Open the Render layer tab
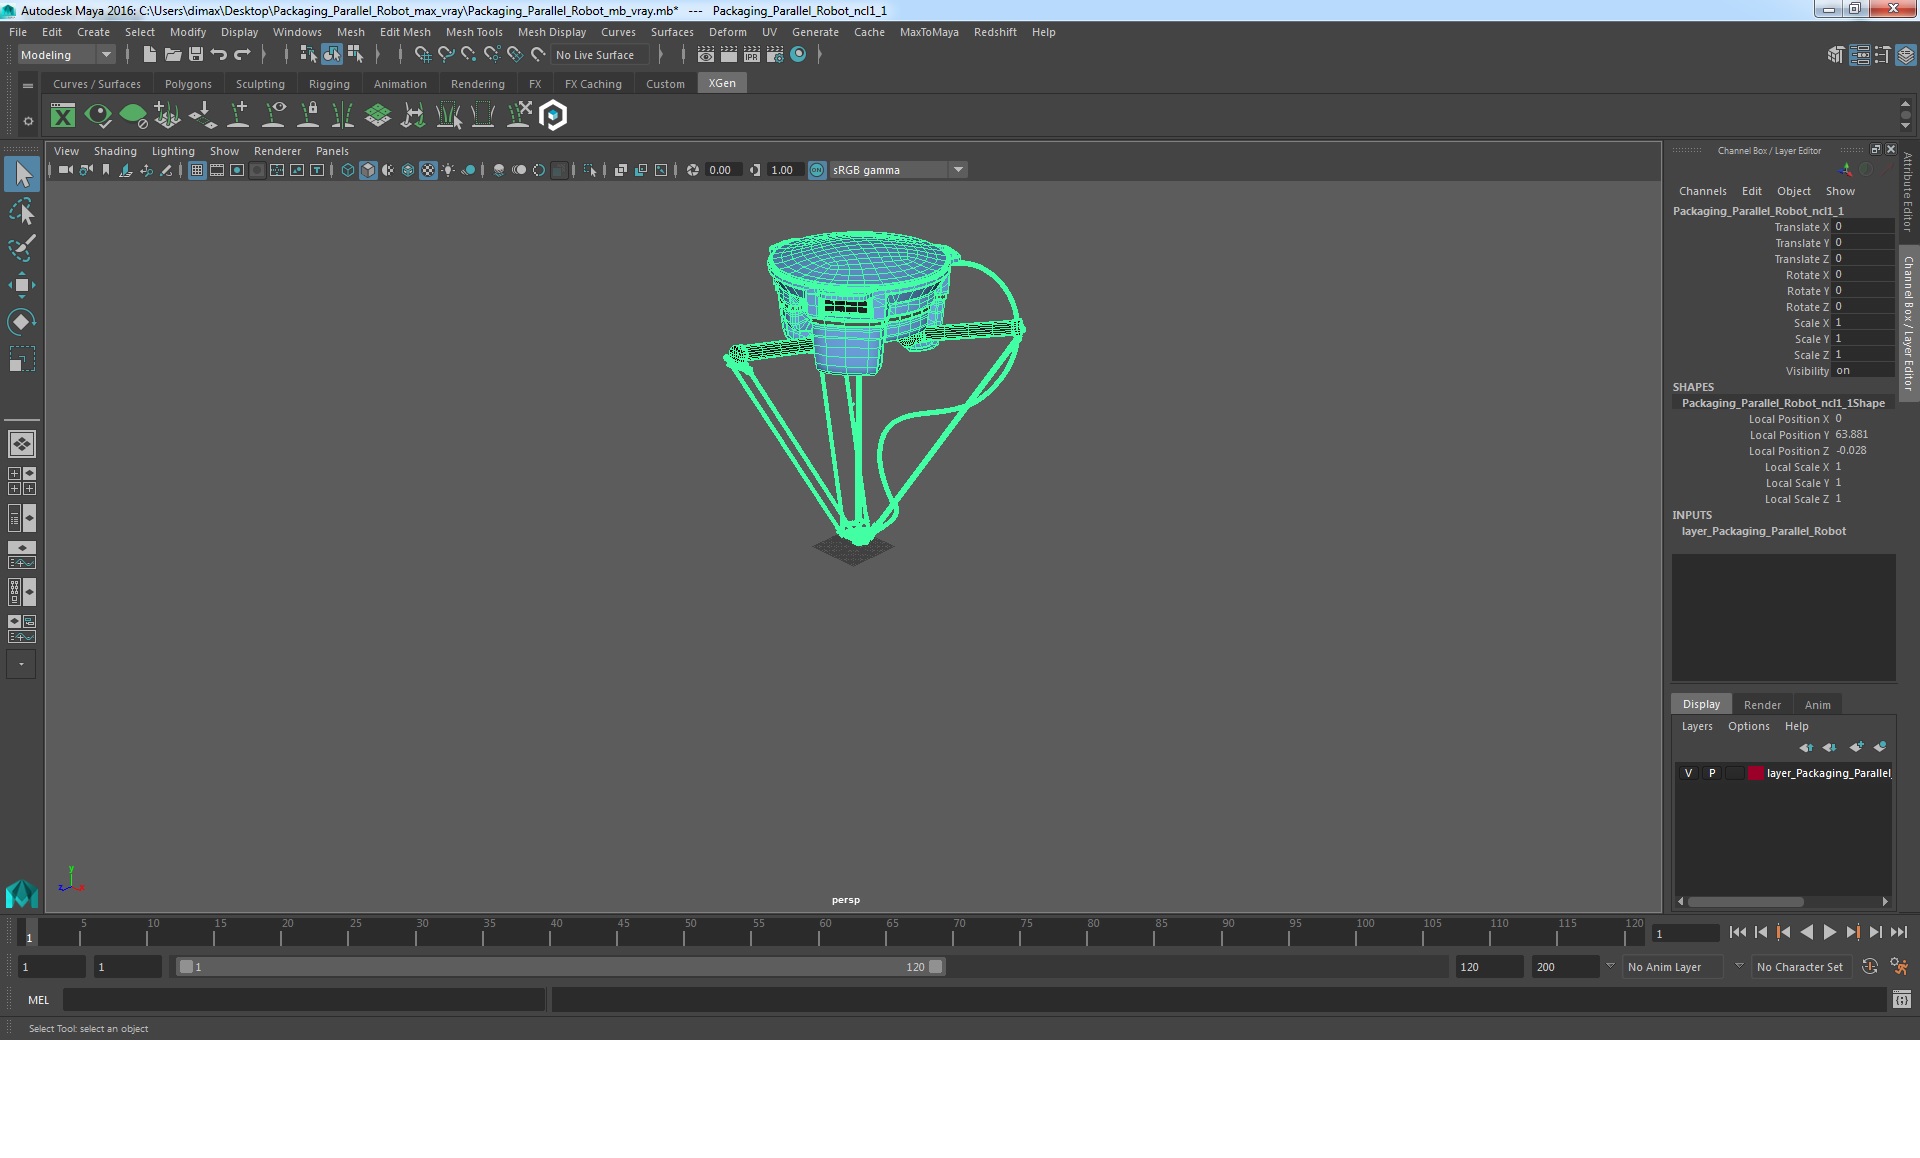Screen dimensions: 1920x1158 1762,705
